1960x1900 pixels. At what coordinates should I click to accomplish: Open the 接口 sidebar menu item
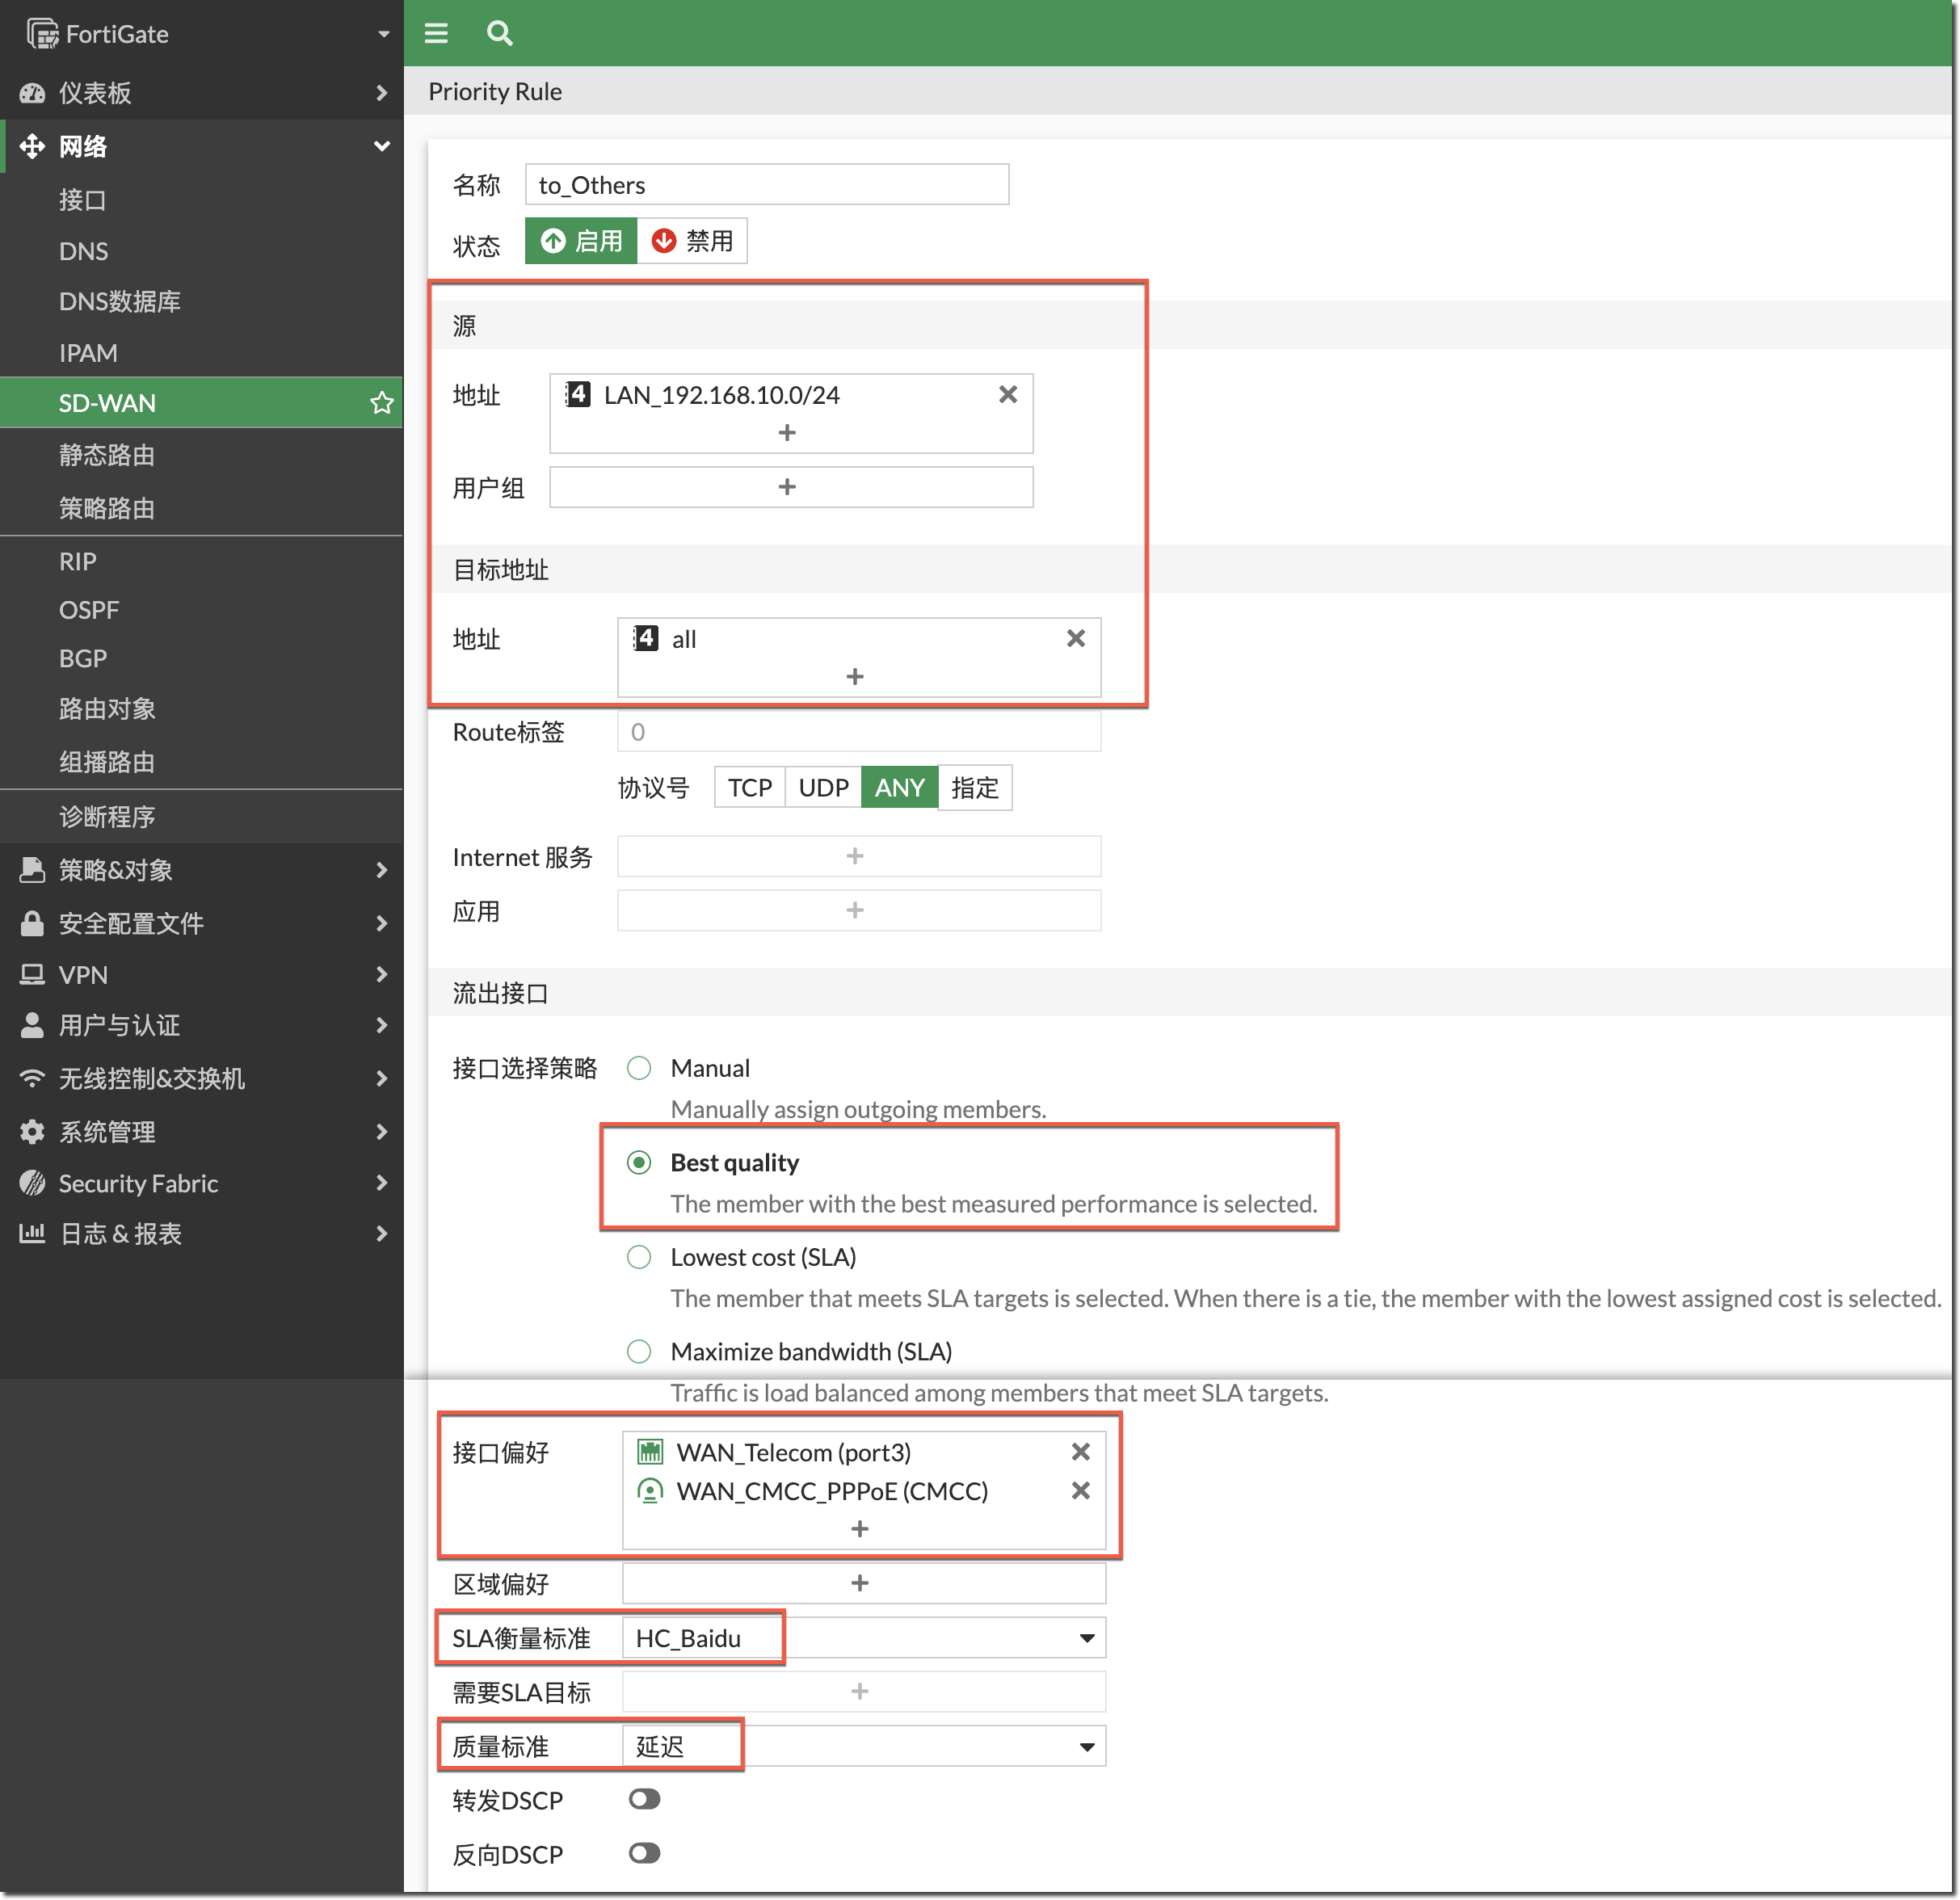coord(82,200)
